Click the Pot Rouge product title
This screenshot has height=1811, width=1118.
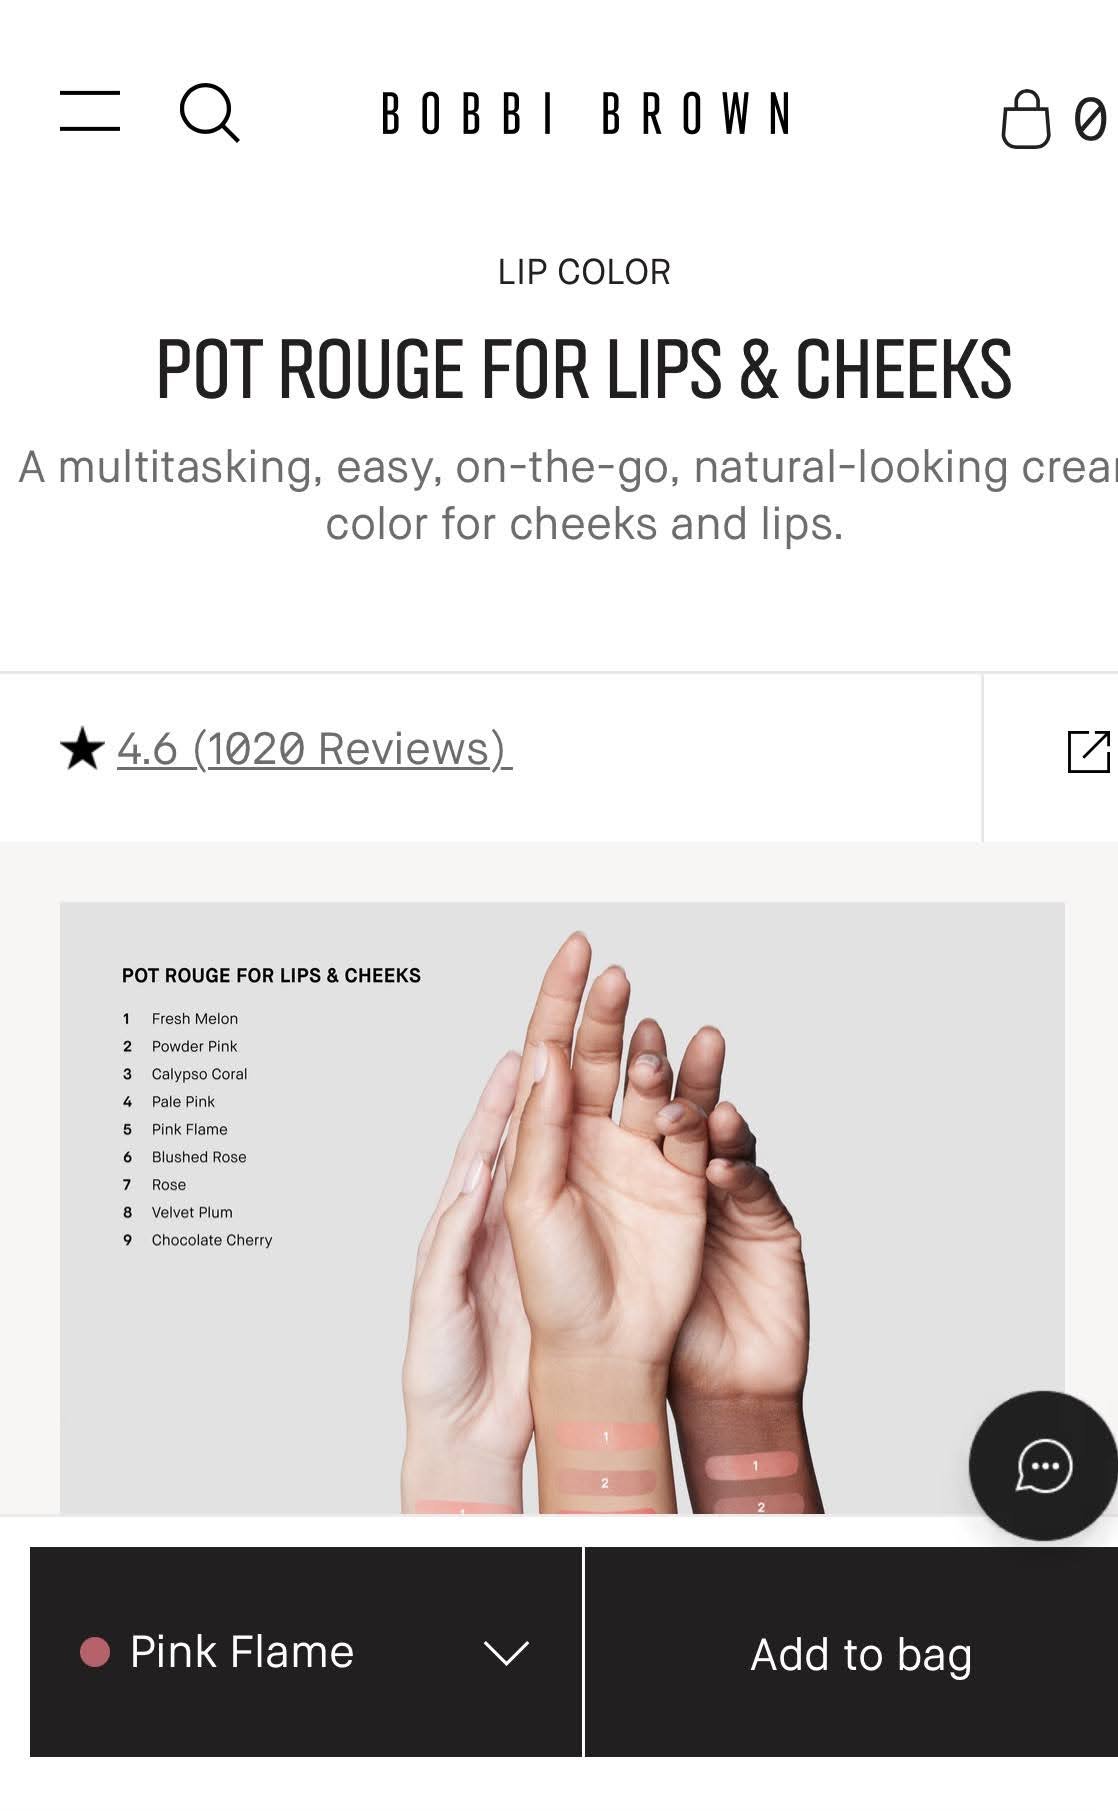click(x=584, y=368)
